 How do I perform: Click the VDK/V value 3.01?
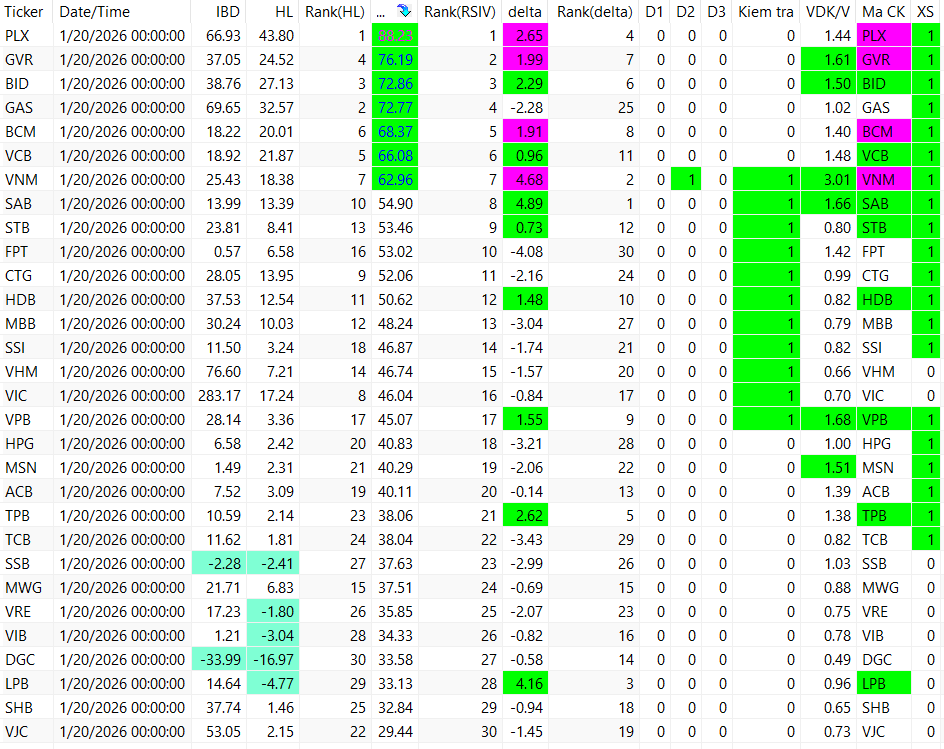pos(828,179)
